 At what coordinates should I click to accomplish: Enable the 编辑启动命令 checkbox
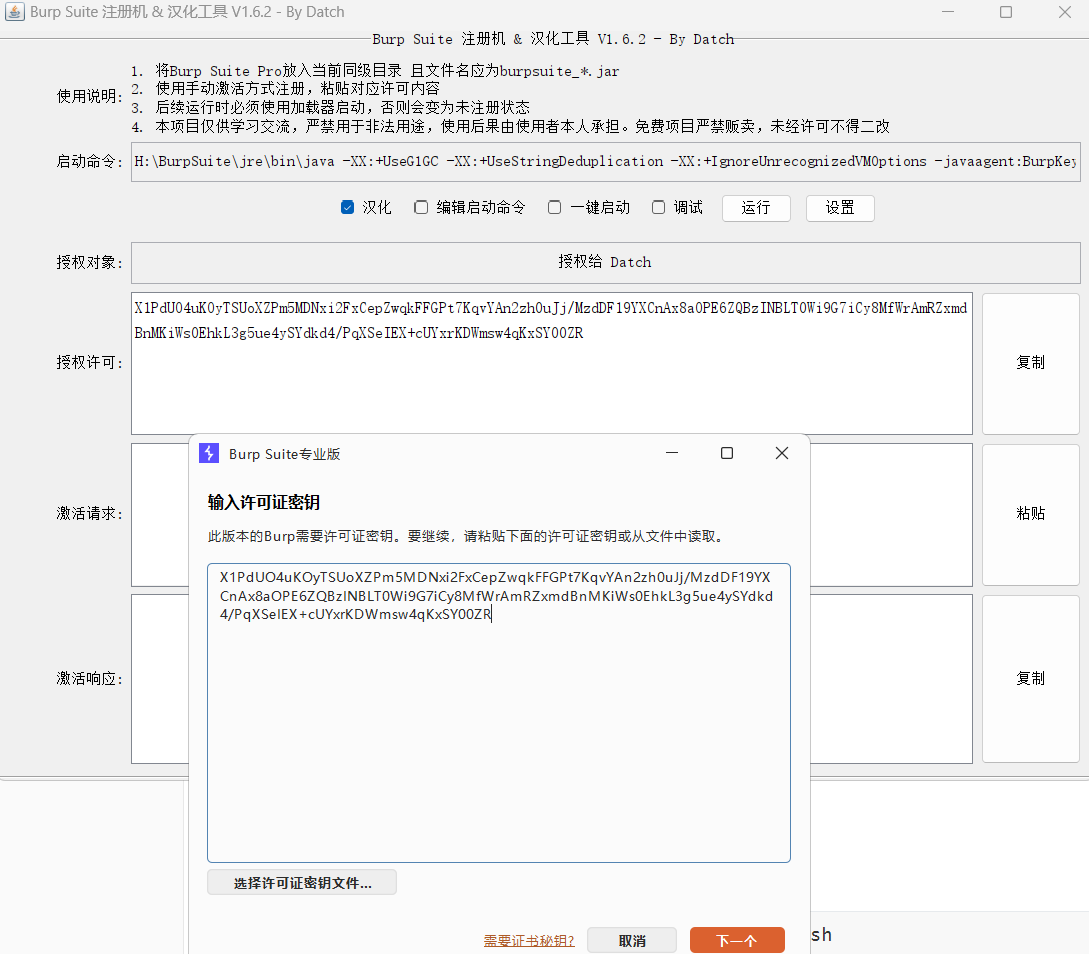pyautogui.click(x=421, y=207)
